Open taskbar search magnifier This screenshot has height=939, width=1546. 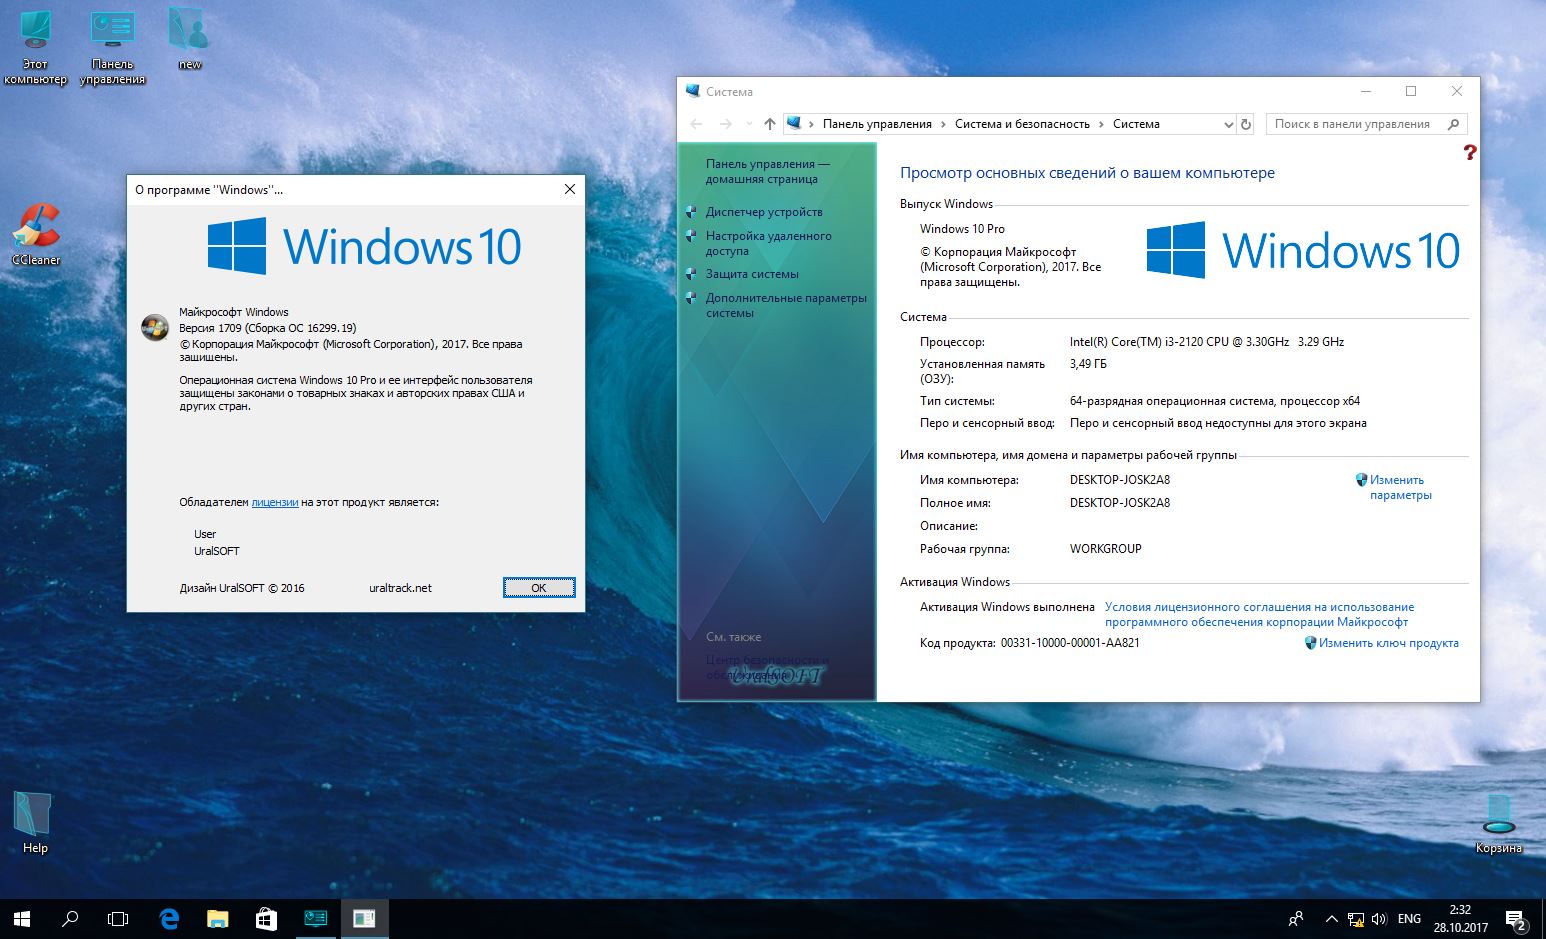click(70, 918)
